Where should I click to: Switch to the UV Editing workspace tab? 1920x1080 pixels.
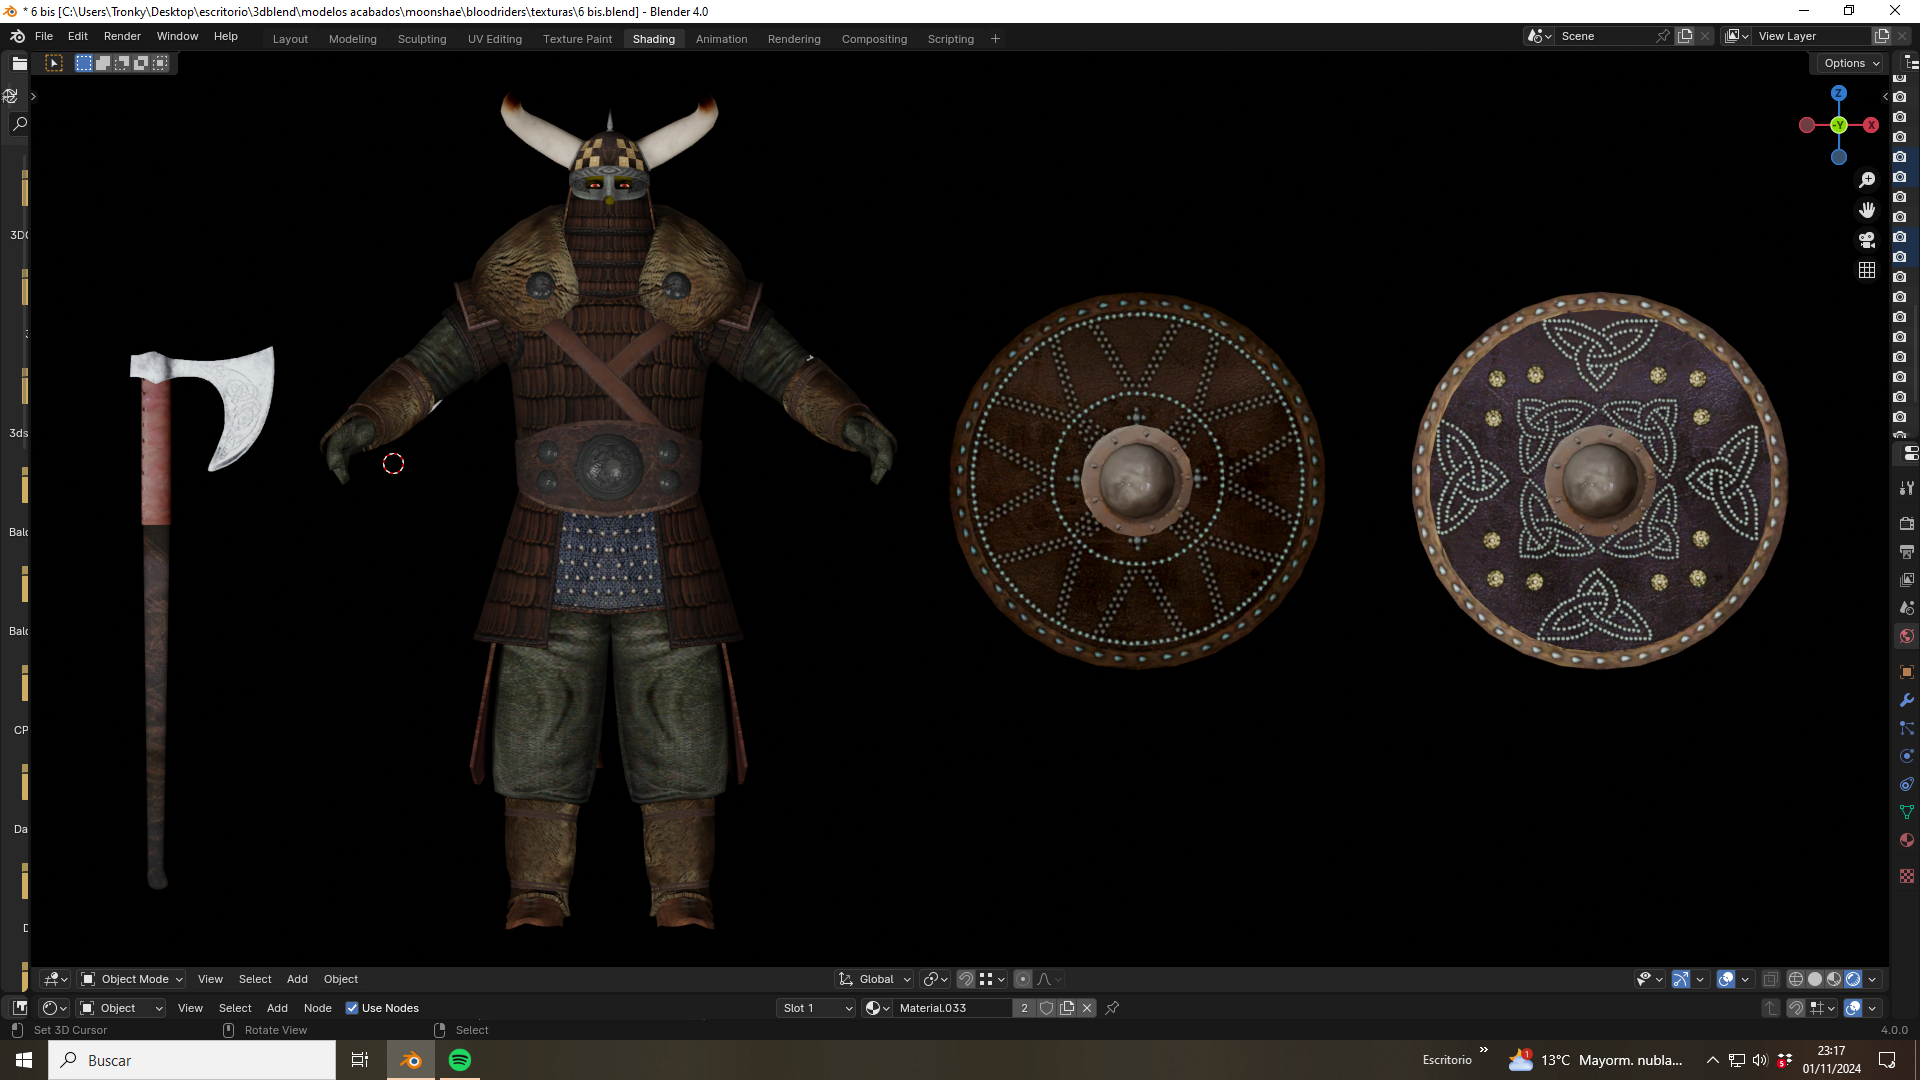click(495, 39)
